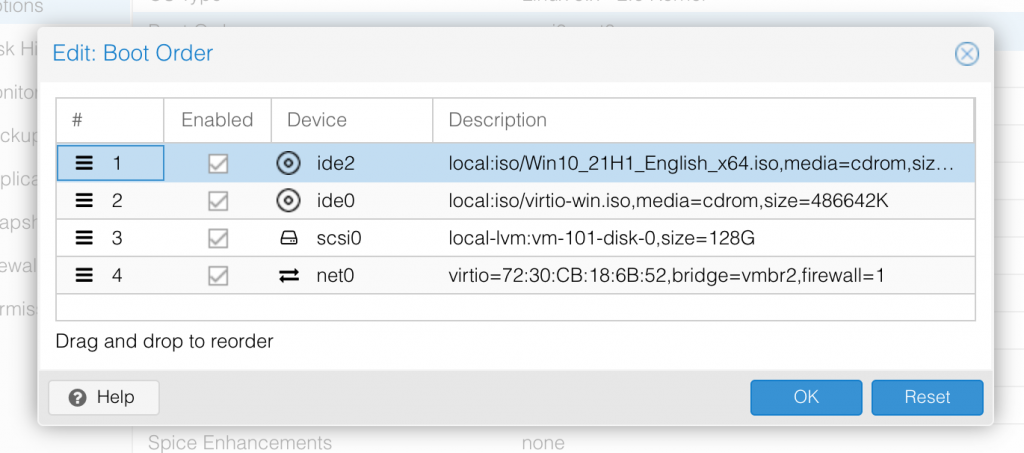
Task: Click the drag handle for row 1
Action: pyautogui.click(x=85, y=163)
